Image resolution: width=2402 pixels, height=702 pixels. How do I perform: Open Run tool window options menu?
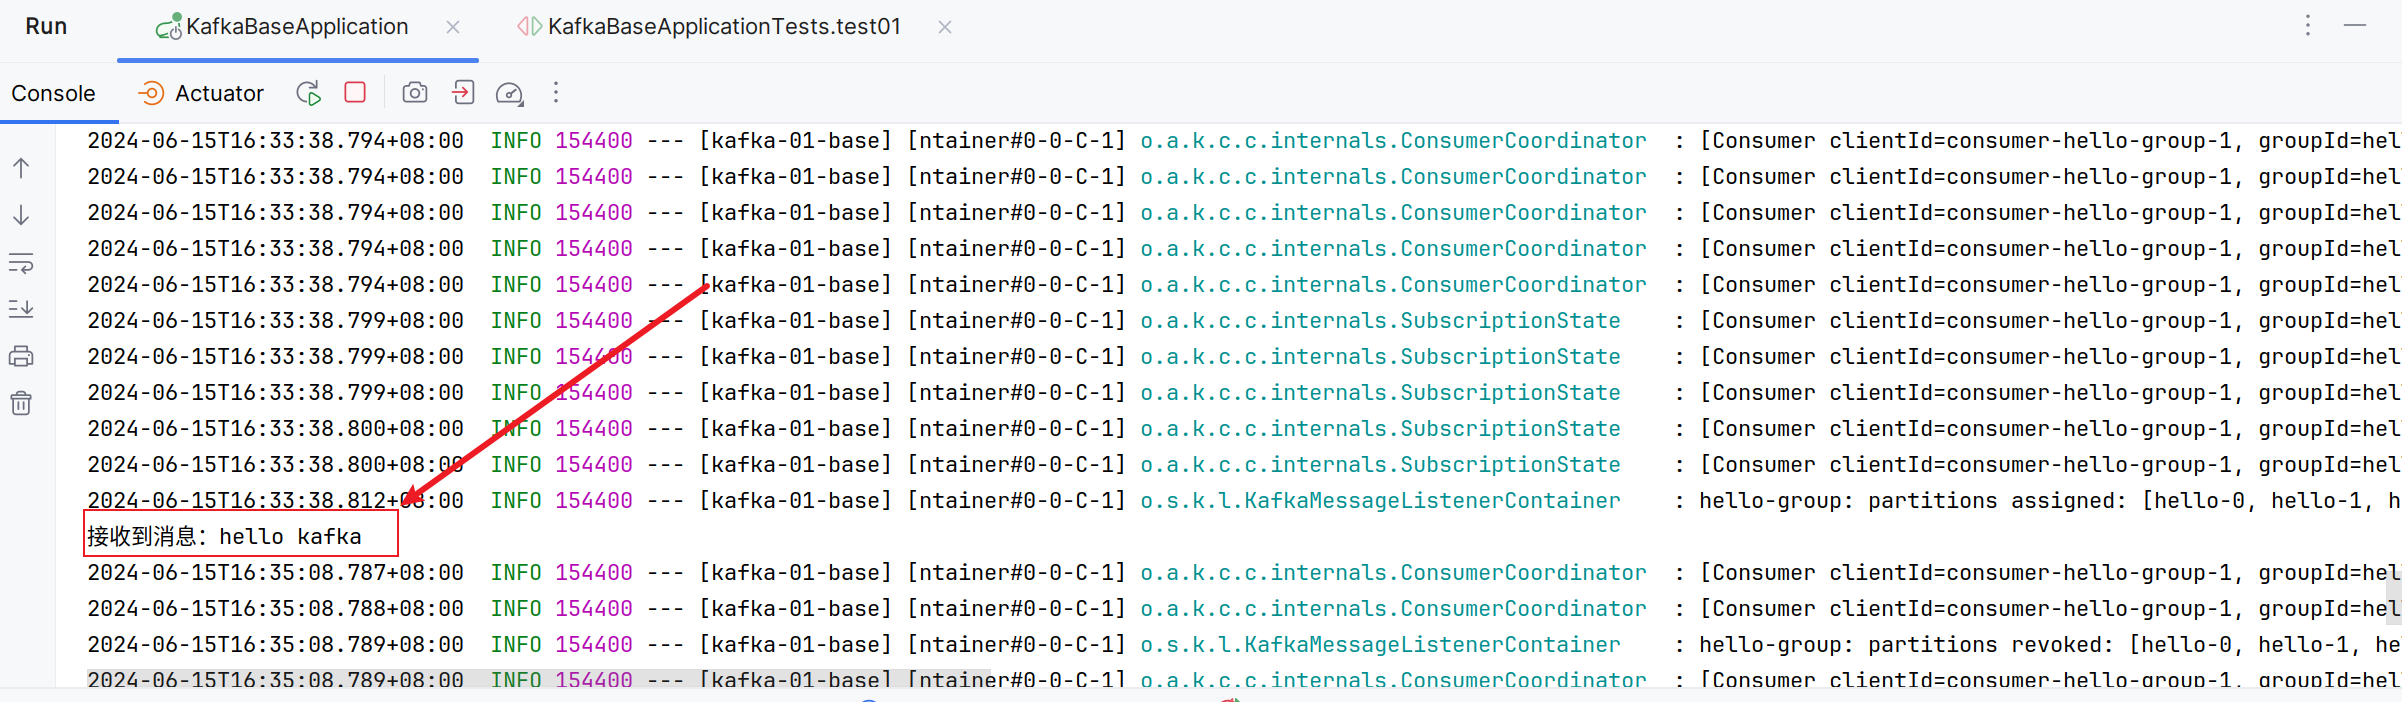click(2308, 26)
